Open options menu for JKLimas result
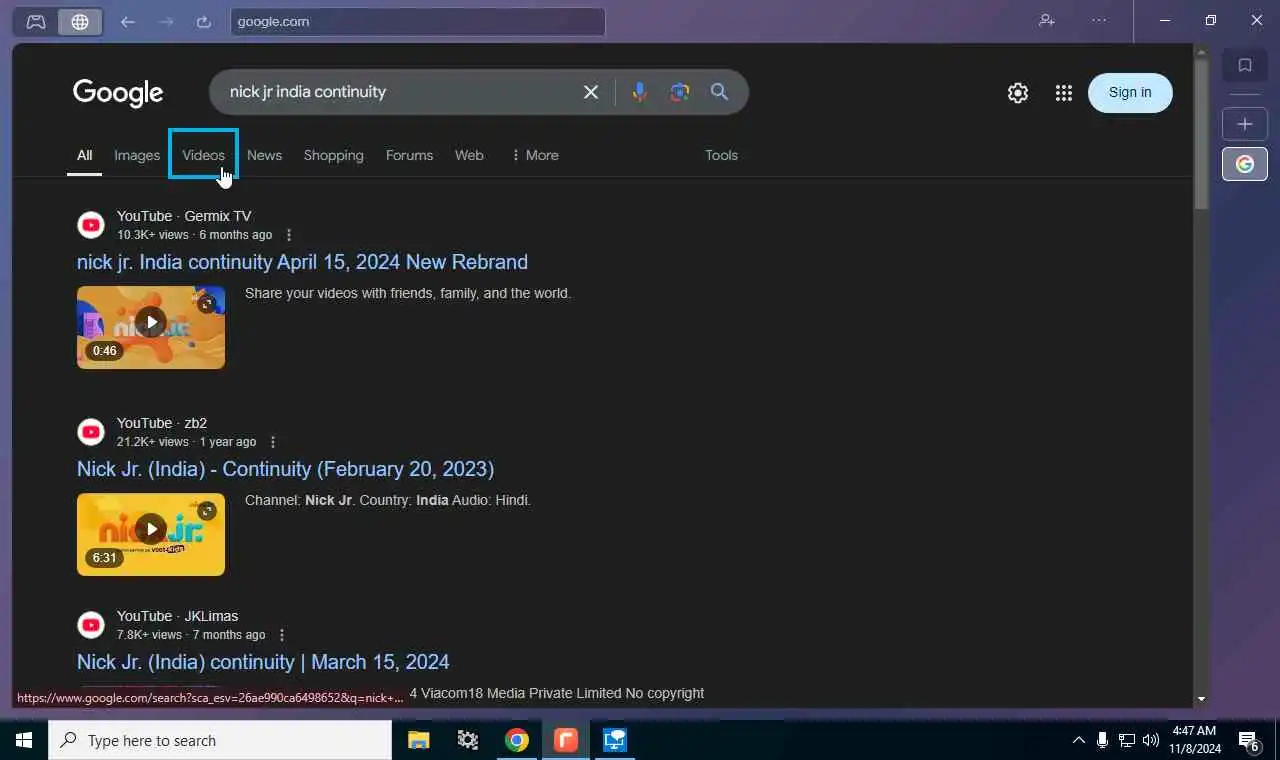1280x760 pixels. point(282,635)
